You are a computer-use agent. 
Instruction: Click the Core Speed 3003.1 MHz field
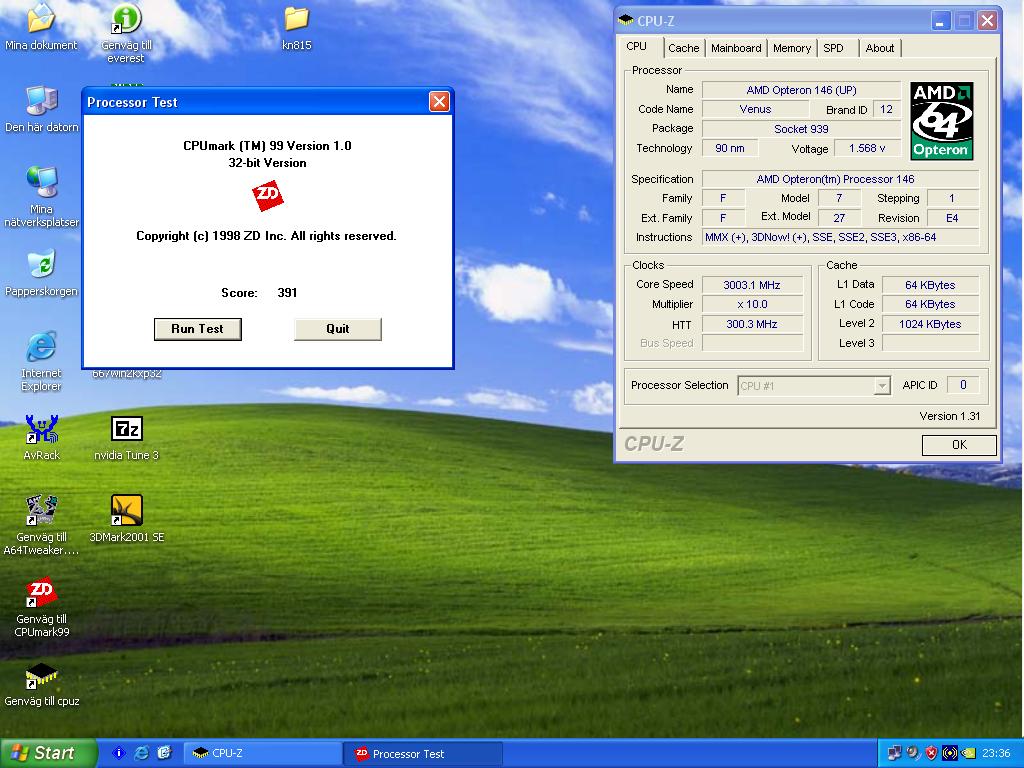pyautogui.click(x=752, y=285)
